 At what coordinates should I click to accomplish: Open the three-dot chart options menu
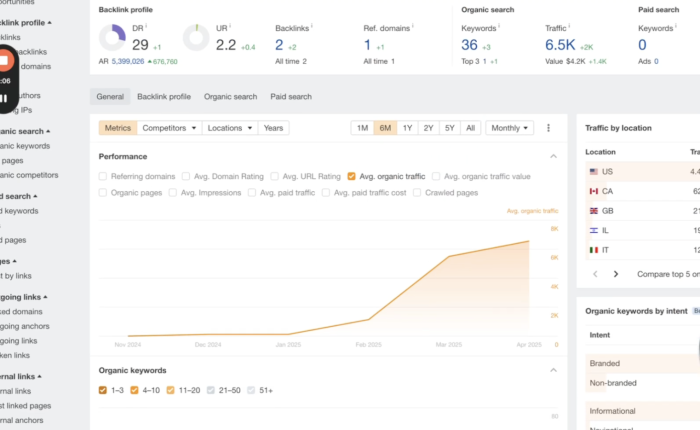tap(548, 128)
